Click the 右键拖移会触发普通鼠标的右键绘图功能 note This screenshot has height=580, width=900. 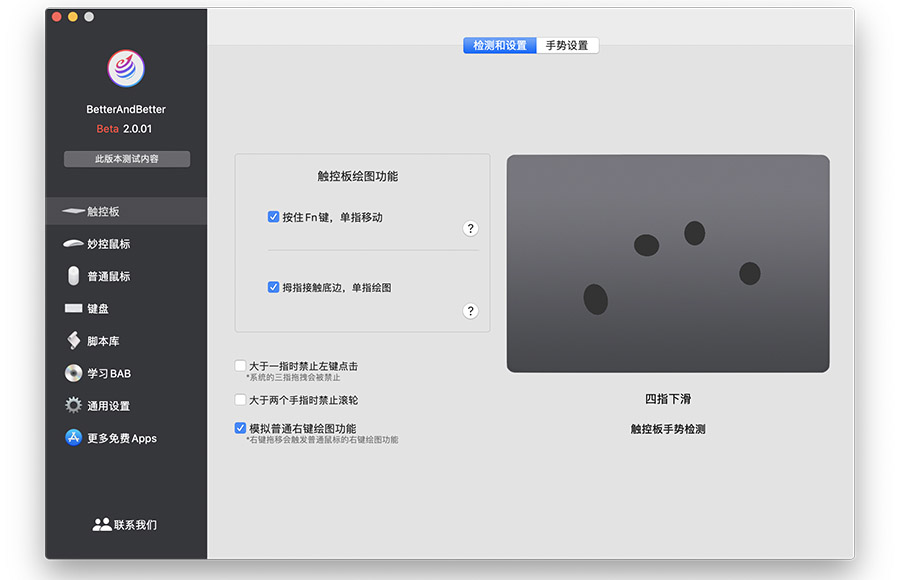pyautogui.click(x=322, y=440)
